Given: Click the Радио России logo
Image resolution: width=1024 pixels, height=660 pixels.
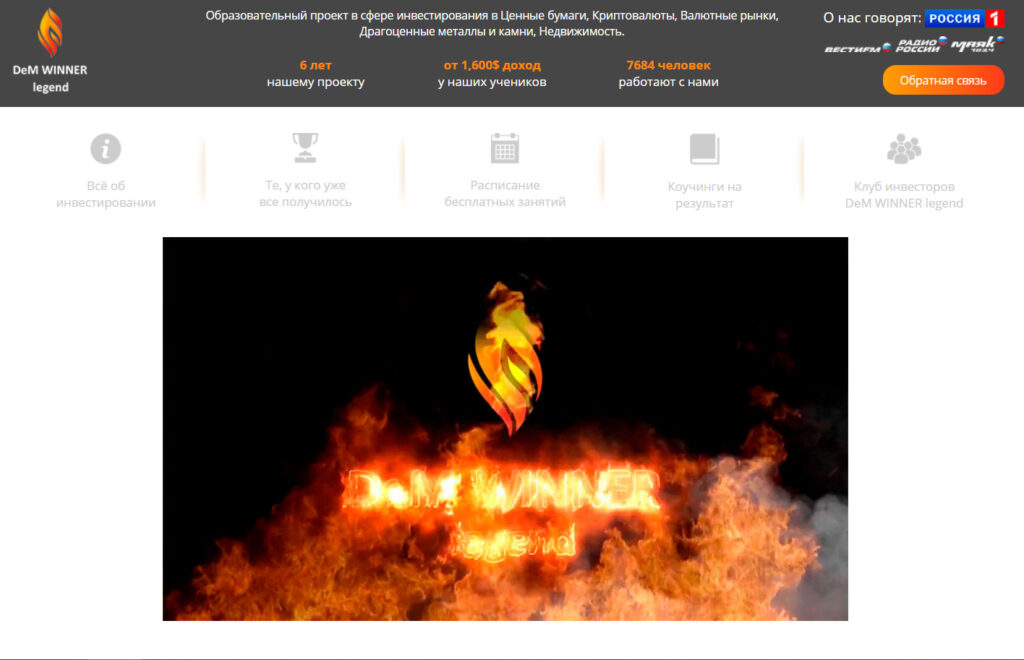Looking at the screenshot, I should tap(920, 46).
